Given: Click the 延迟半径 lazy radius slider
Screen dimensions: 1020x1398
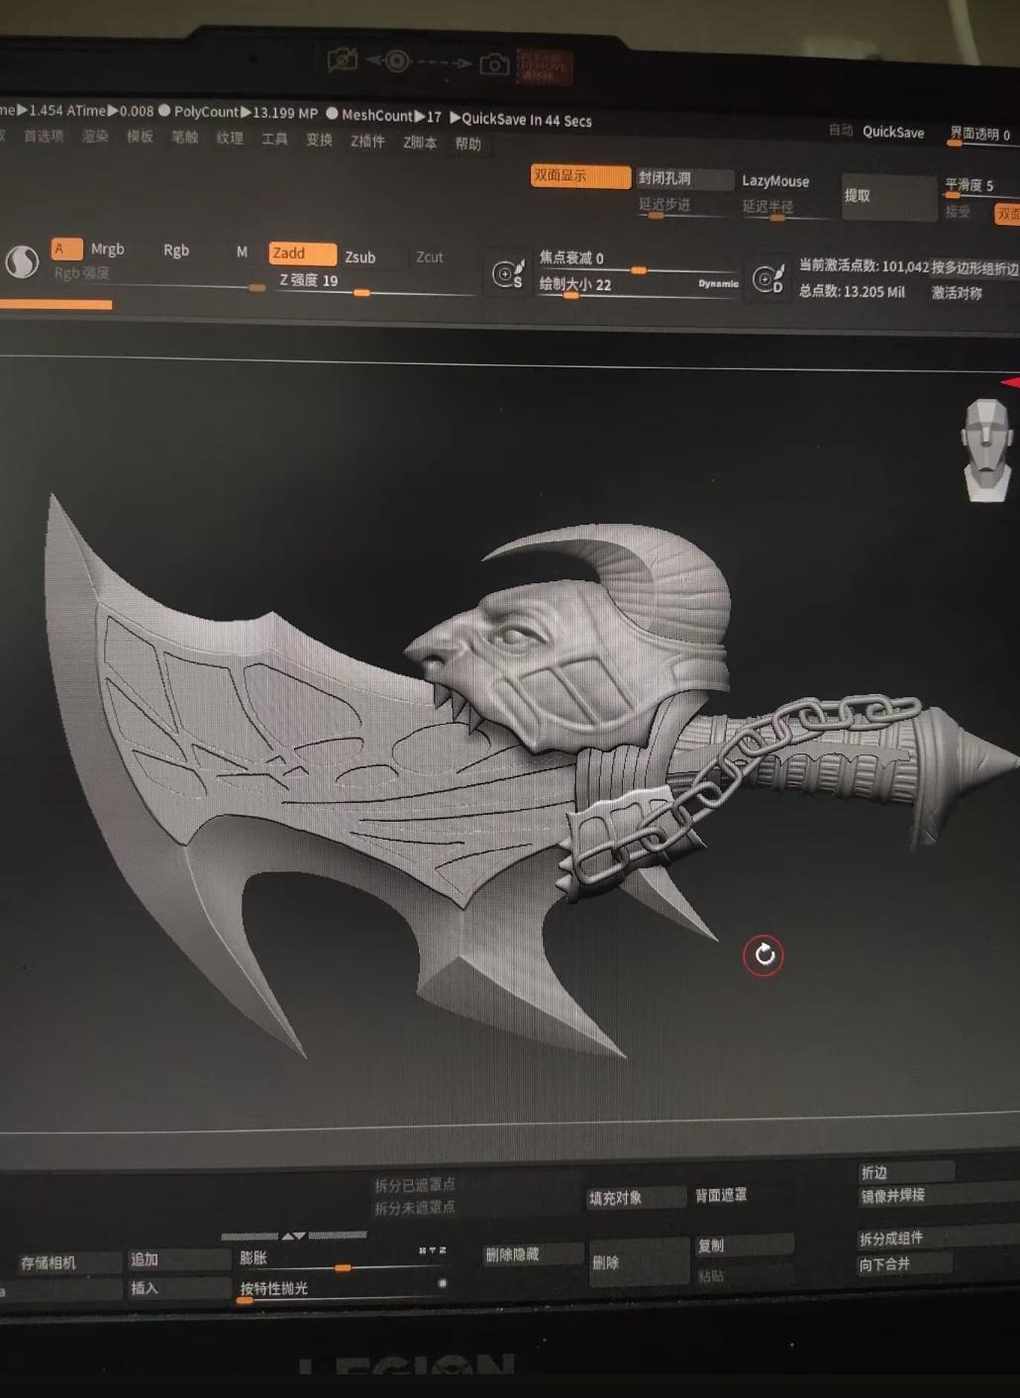Looking at the screenshot, I should pos(785,208).
